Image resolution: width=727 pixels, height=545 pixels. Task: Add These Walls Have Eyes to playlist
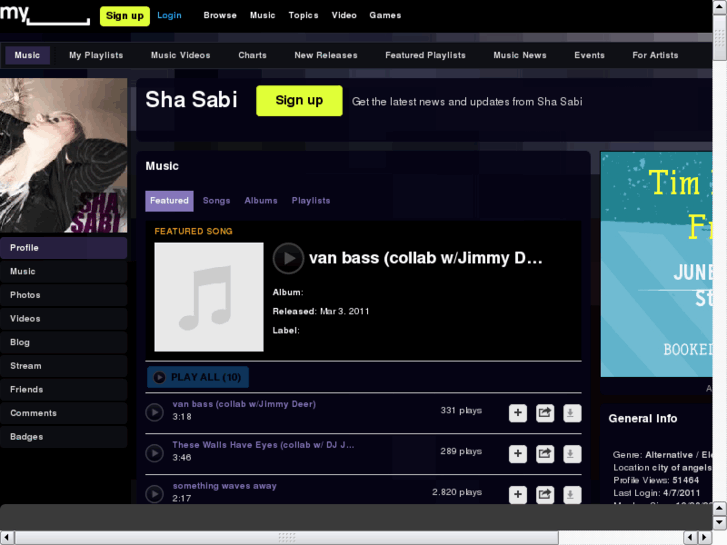pyautogui.click(x=518, y=454)
